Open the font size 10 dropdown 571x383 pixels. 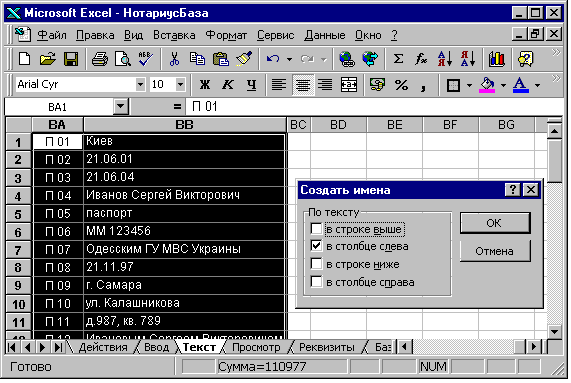pos(181,85)
